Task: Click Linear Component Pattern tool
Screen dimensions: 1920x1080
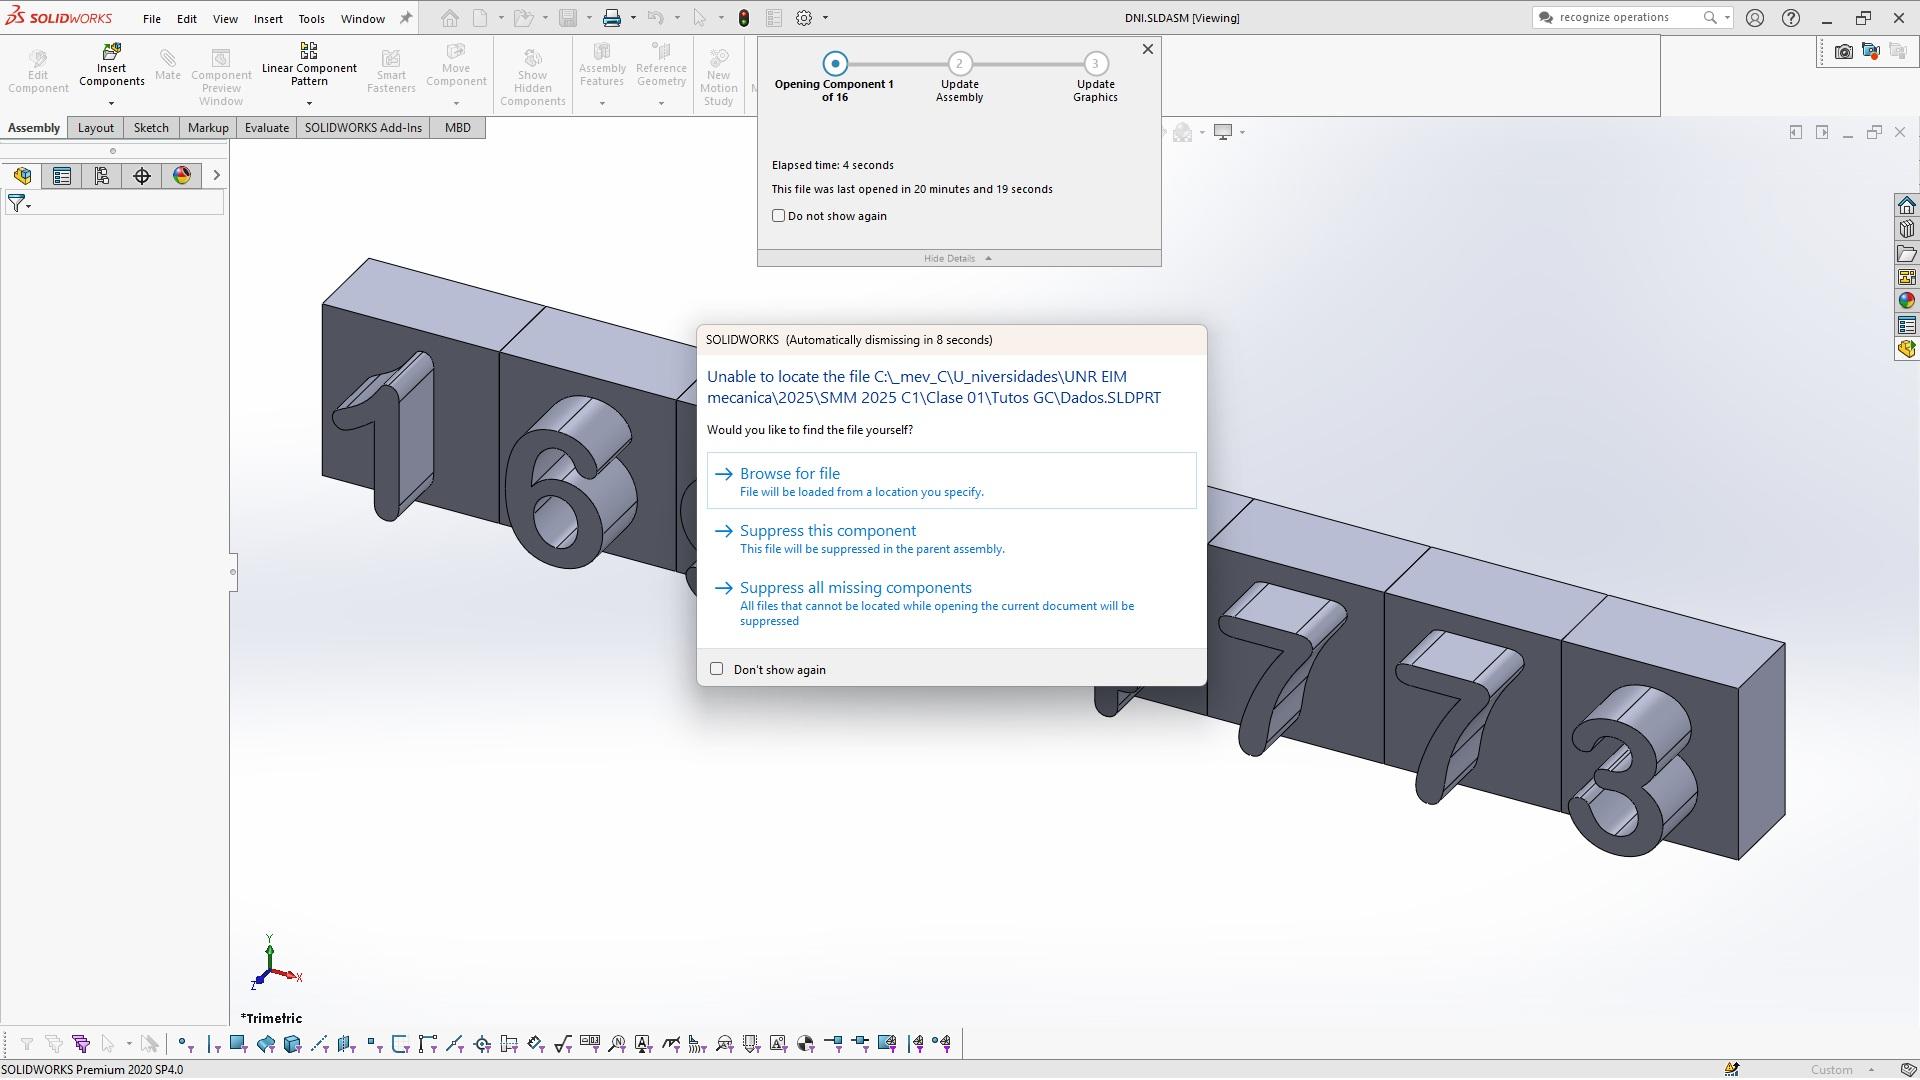Action: point(309,64)
